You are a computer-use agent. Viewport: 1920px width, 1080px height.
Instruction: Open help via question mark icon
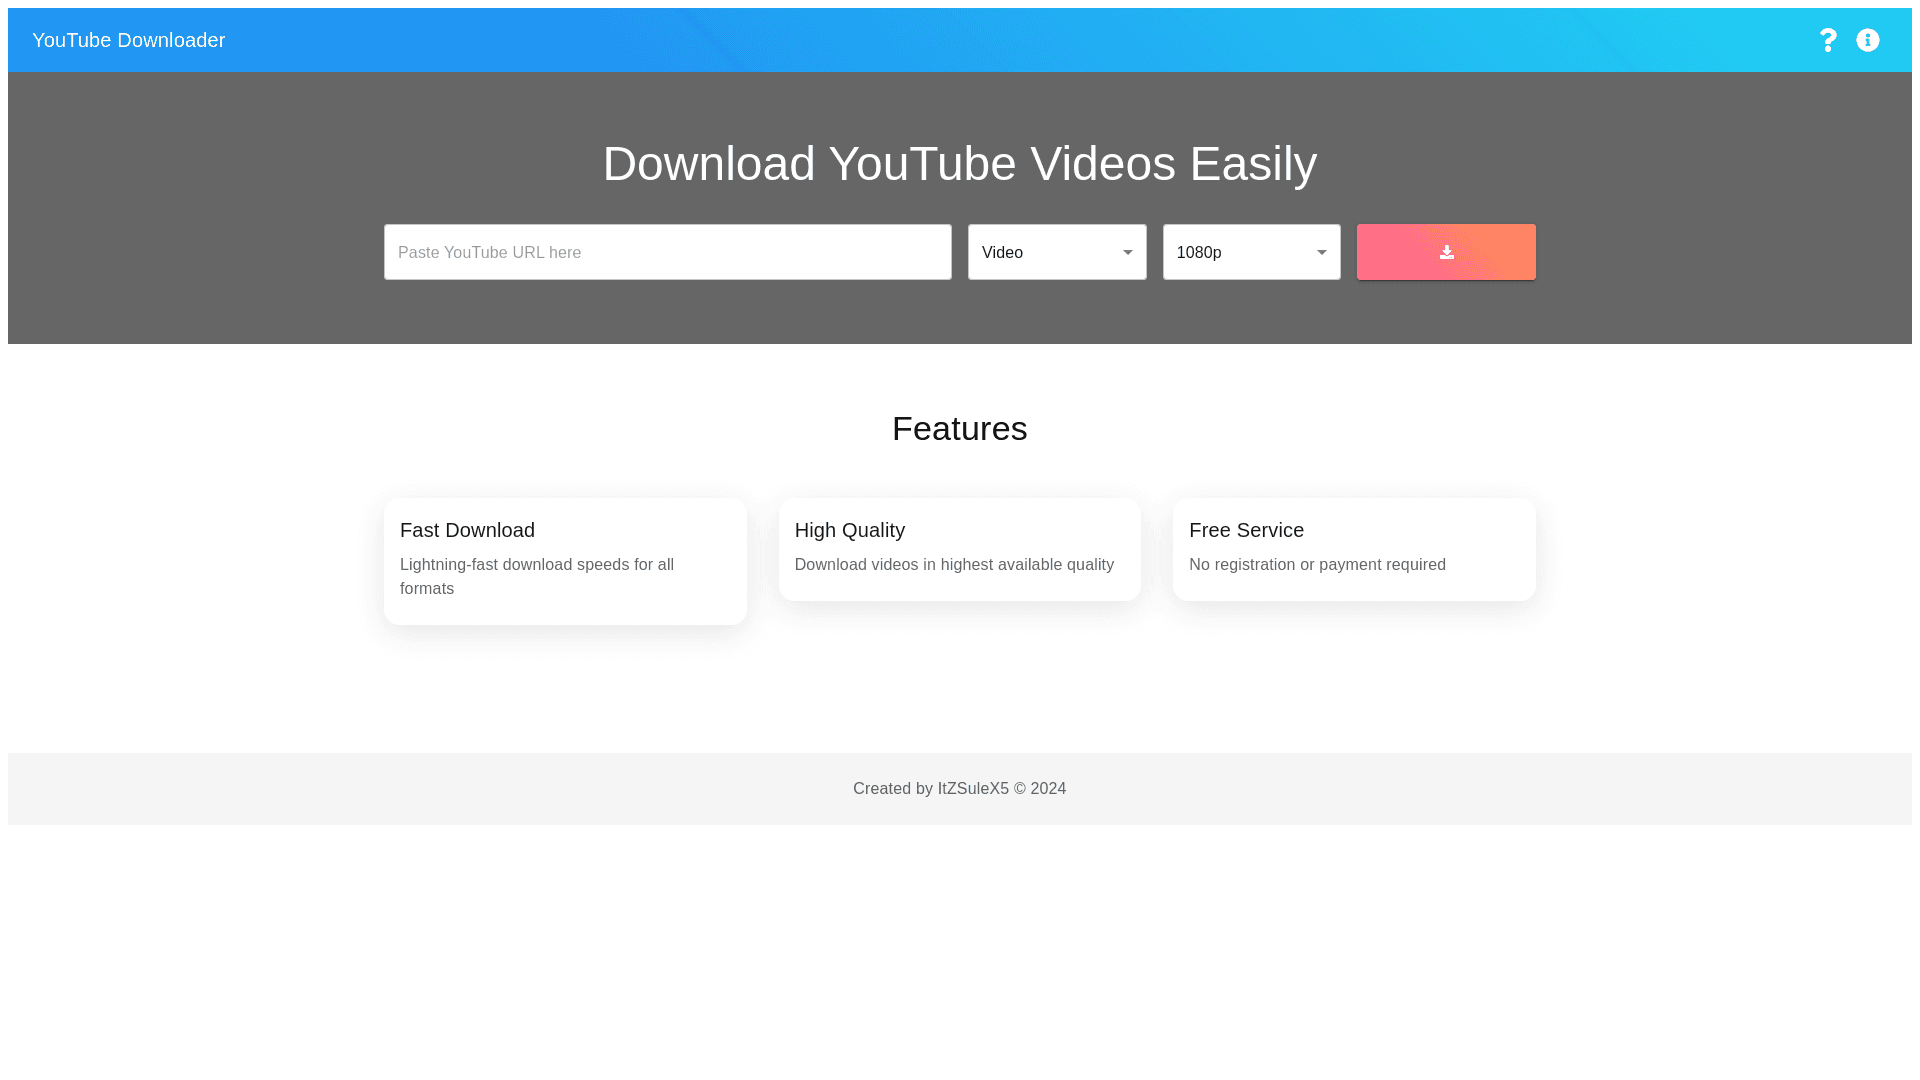click(x=1827, y=40)
